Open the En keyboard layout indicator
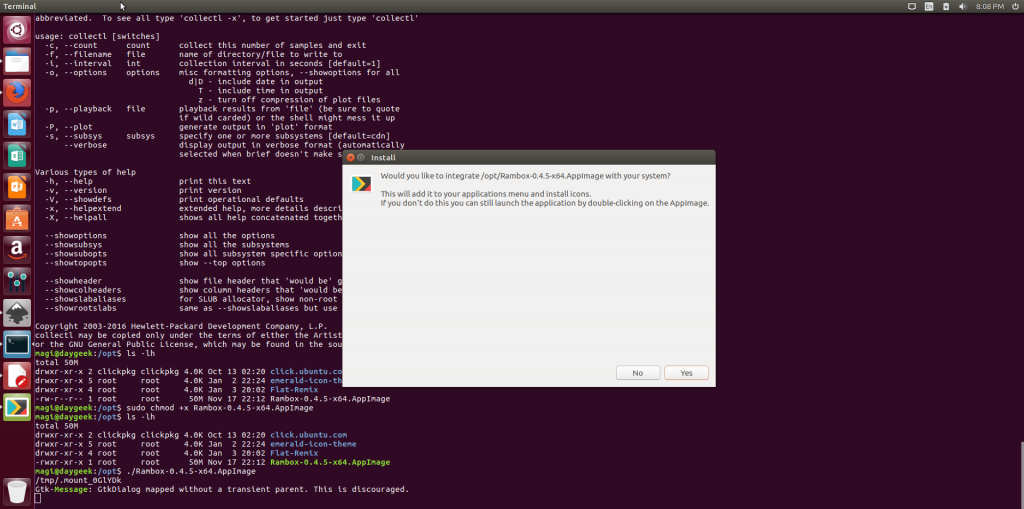This screenshot has height=509, width=1024. coord(929,6)
